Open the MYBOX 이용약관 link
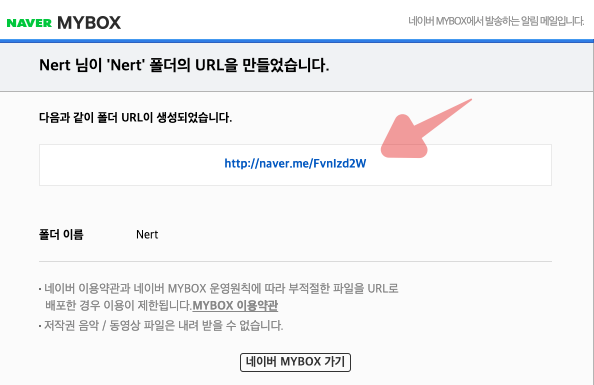This screenshot has width=594, height=385. coord(235,305)
